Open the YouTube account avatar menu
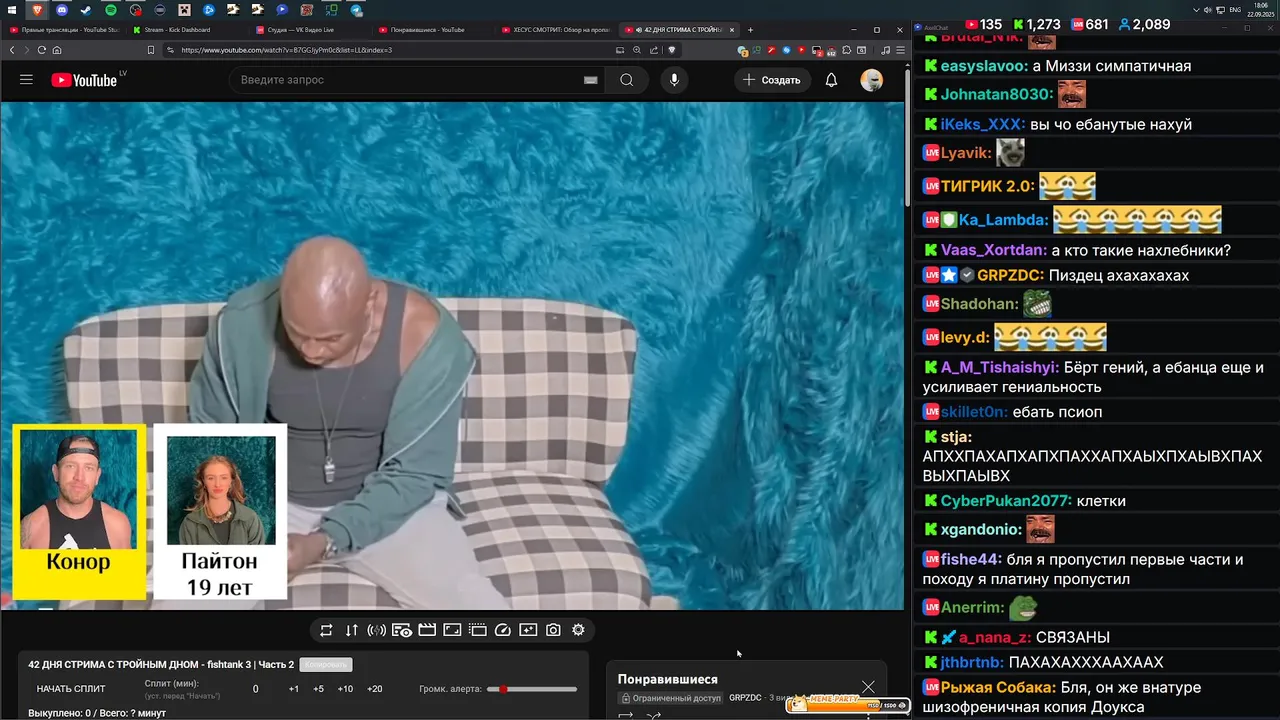1280x720 pixels. coord(872,80)
